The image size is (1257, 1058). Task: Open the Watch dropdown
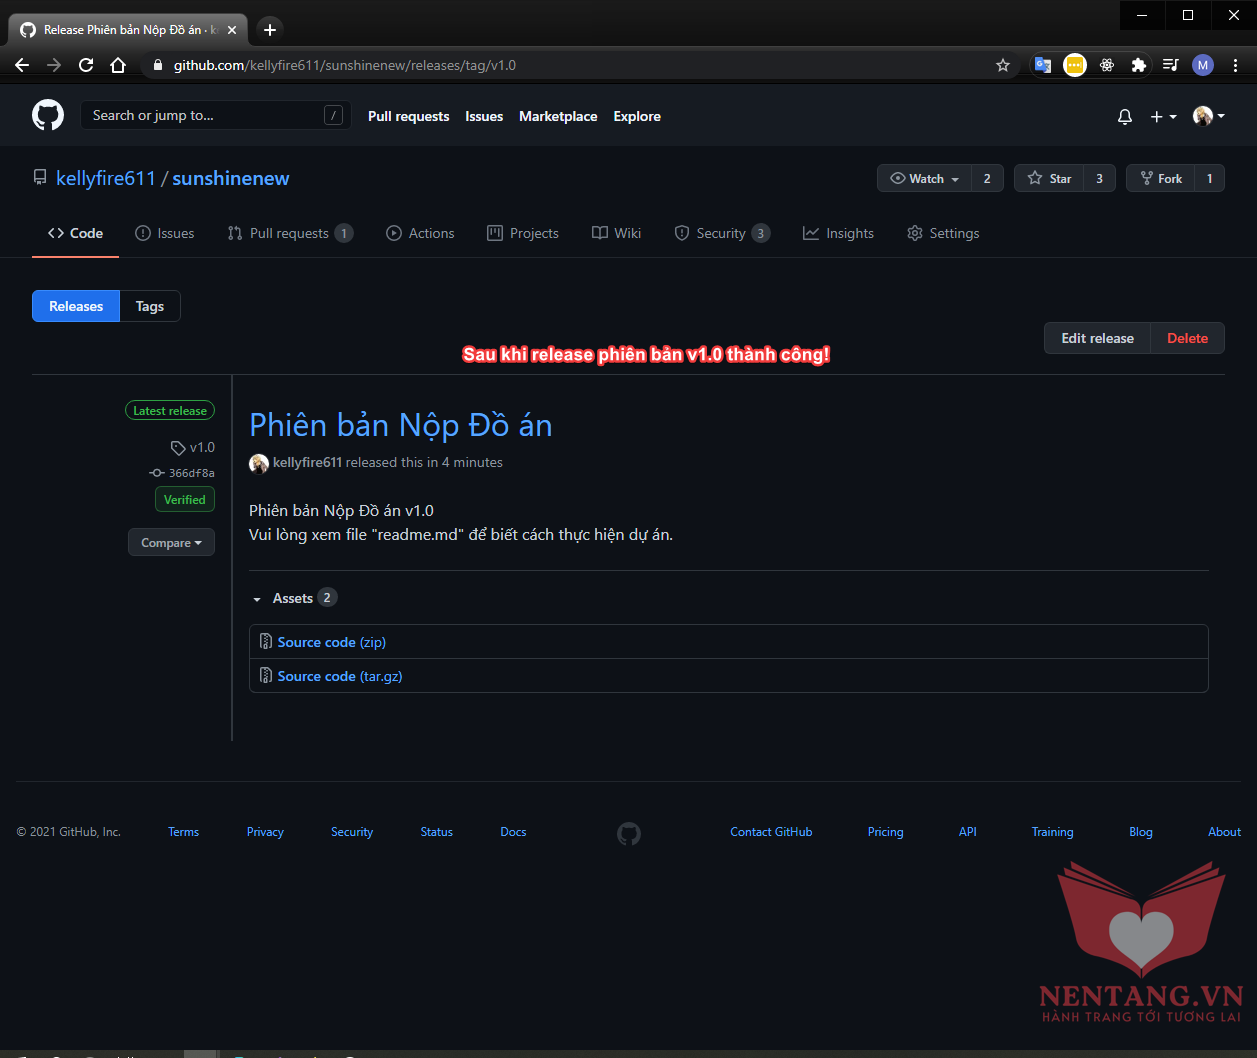tap(925, 178)
